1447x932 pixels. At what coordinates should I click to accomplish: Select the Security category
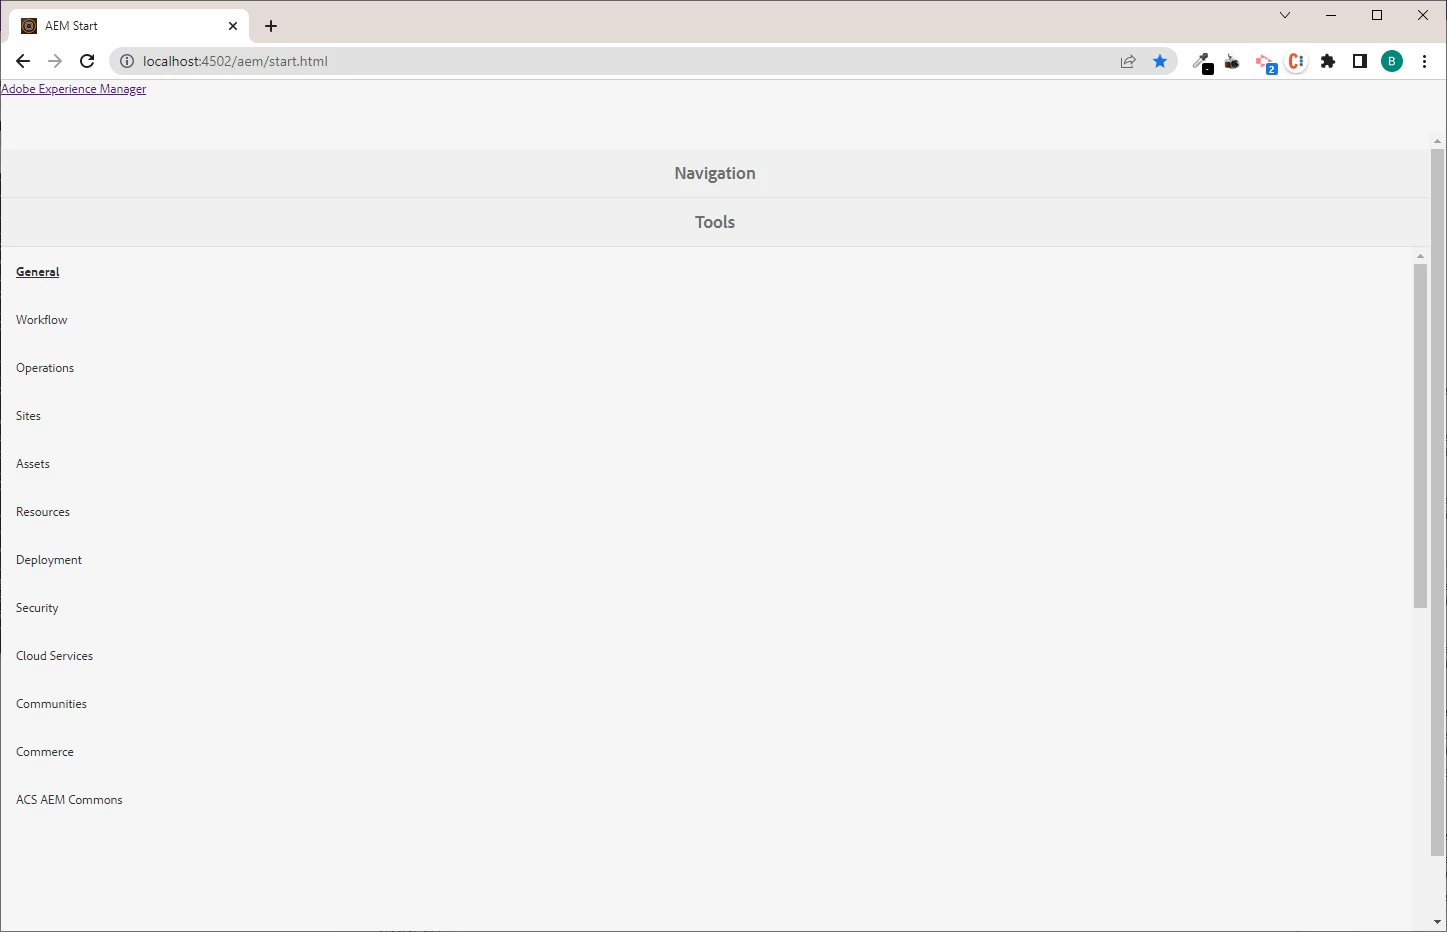tap(37, 608)
